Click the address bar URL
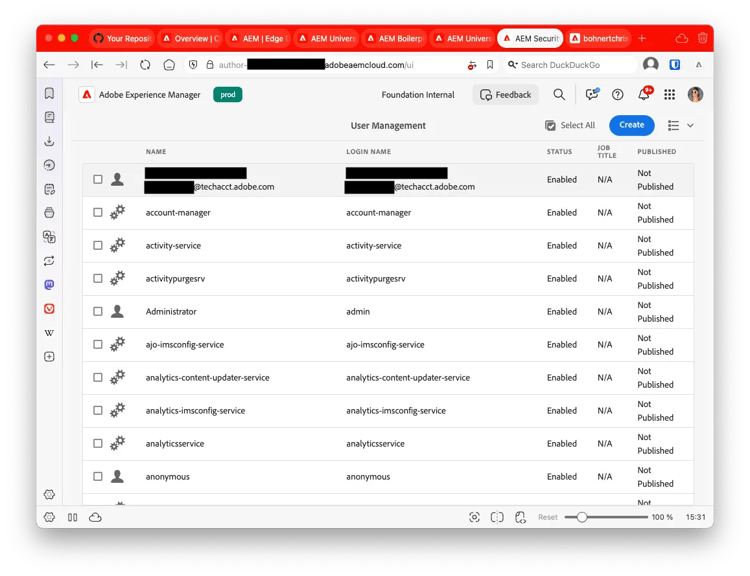Screen dimensions: 750x576 tap(316, 65)
